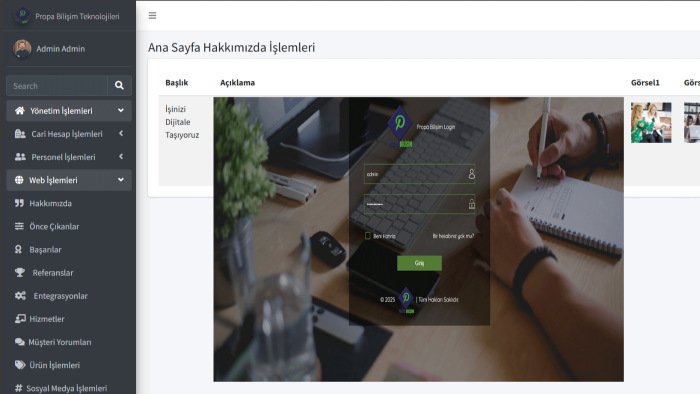
Task: Click the Cari Hesap İşlemleri building icon
Action: pos(20,133)
